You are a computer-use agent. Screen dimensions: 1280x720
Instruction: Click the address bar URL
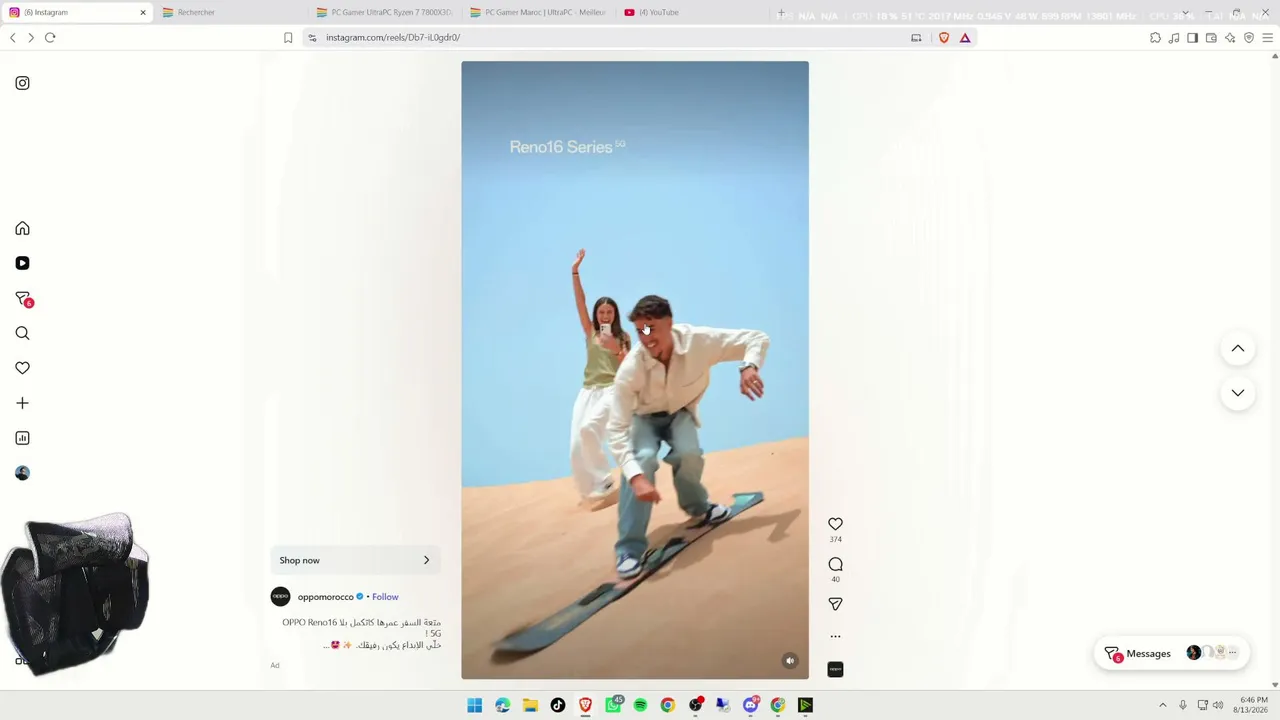click(x=393, y=38)
